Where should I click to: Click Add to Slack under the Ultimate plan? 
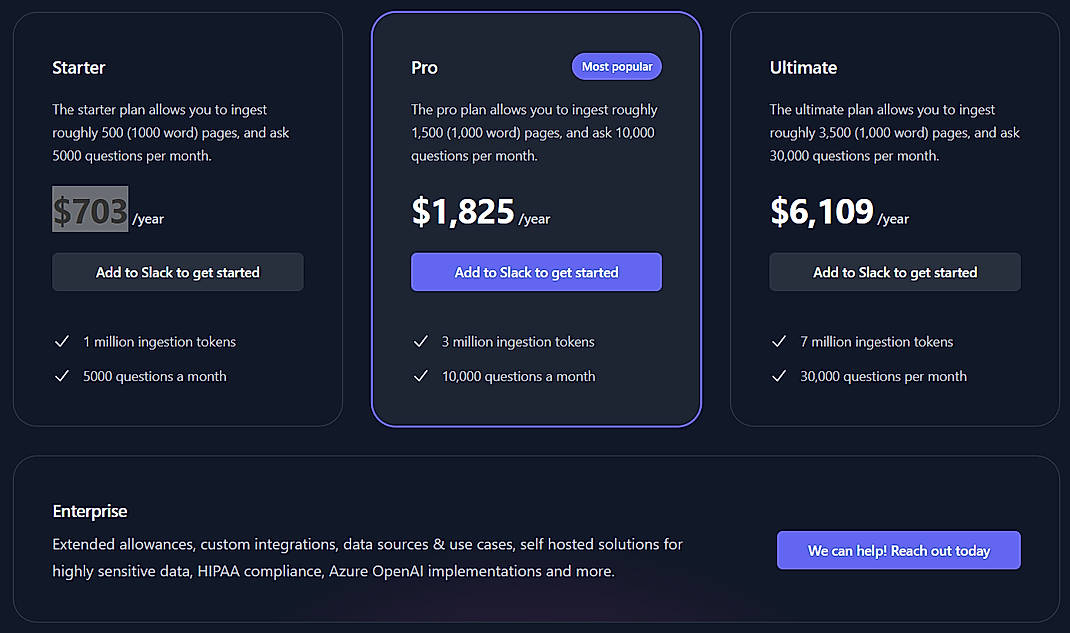click(x=894, y=271)
